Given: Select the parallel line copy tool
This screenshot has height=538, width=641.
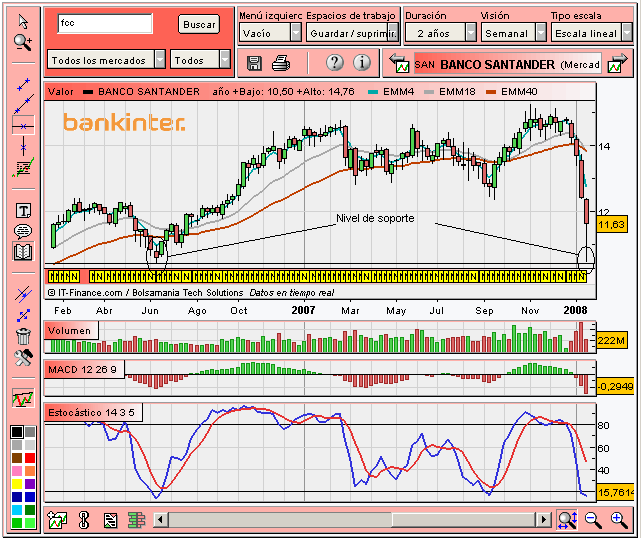Looking at the screenshot, I should [x=23, y=294].
